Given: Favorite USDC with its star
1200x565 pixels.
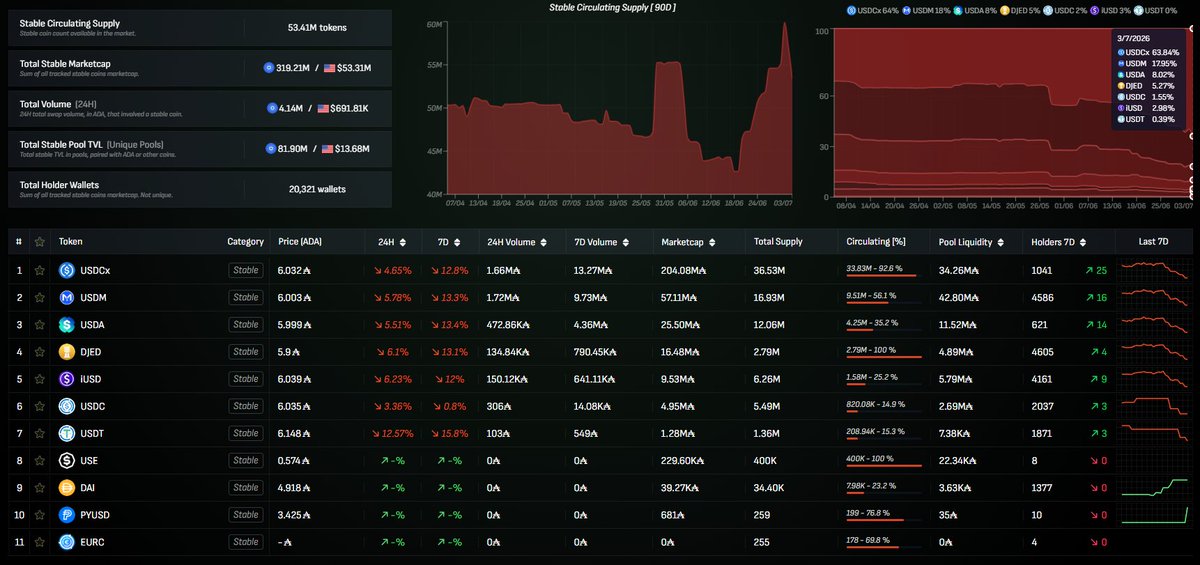Looking at the screenshot, I should click(x=40, y=406).
